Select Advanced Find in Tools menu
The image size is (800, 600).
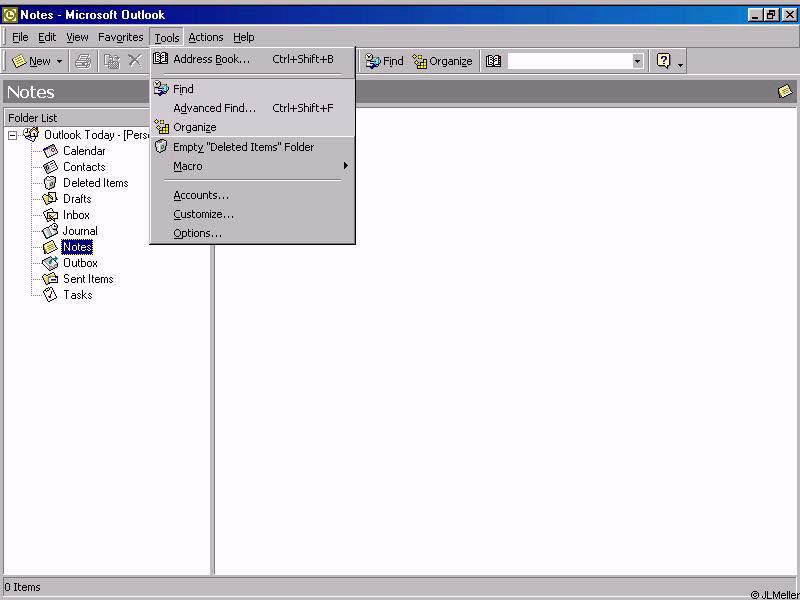point(253,108)
